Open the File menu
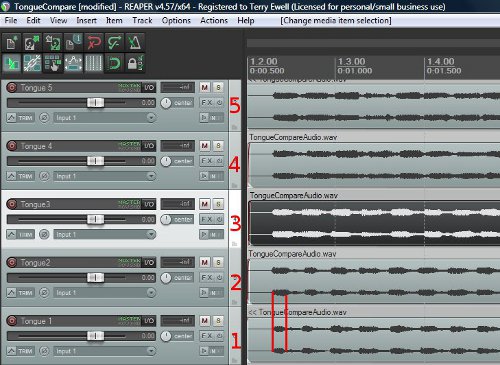This screenshot has height=365, width=500. point(11,21)
